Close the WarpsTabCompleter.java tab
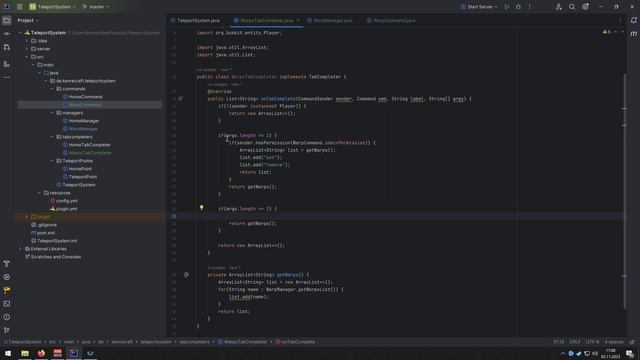This screenshot has width=640, height=360. click(298, 20)
